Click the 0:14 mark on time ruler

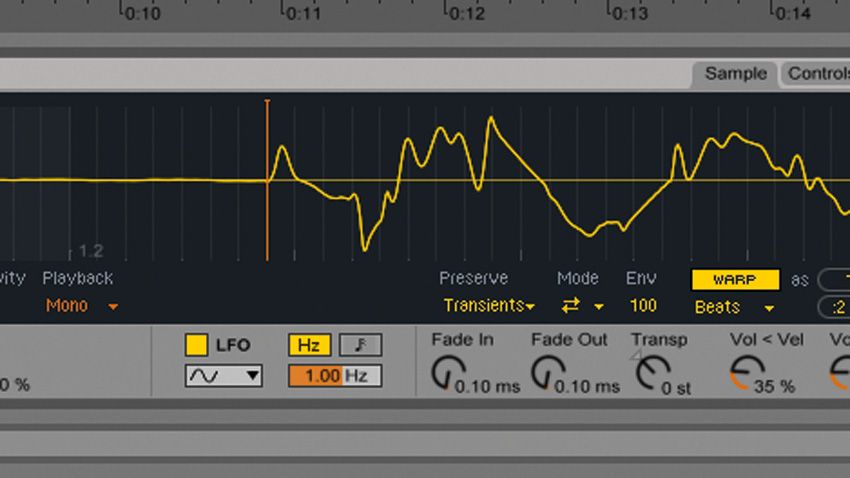coord(793,13)
